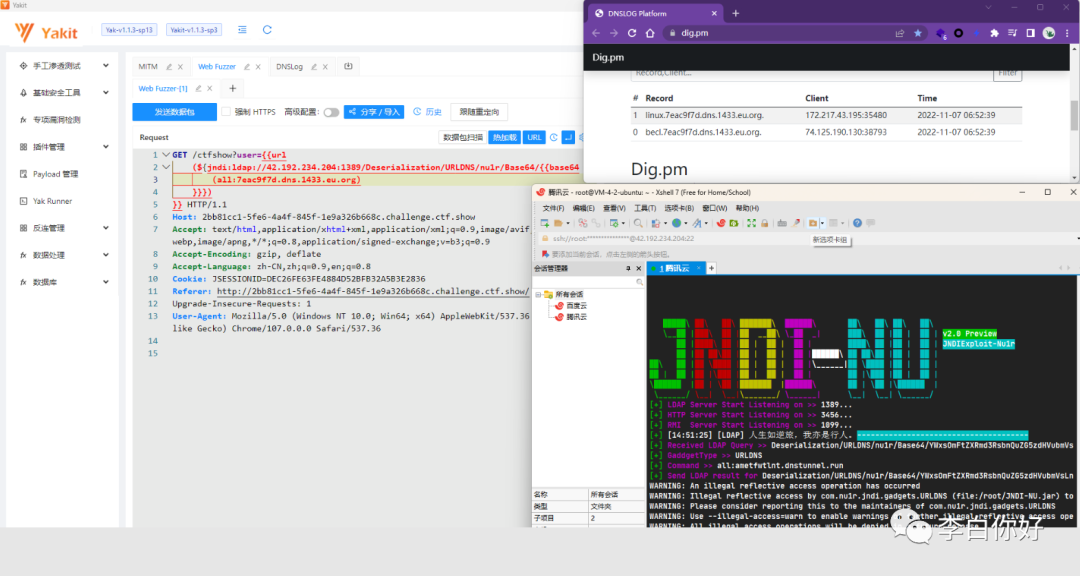Click the 分享 / 导入 button
The width and height of the screenshot is (1080, 576).
[x=374, y=112]
